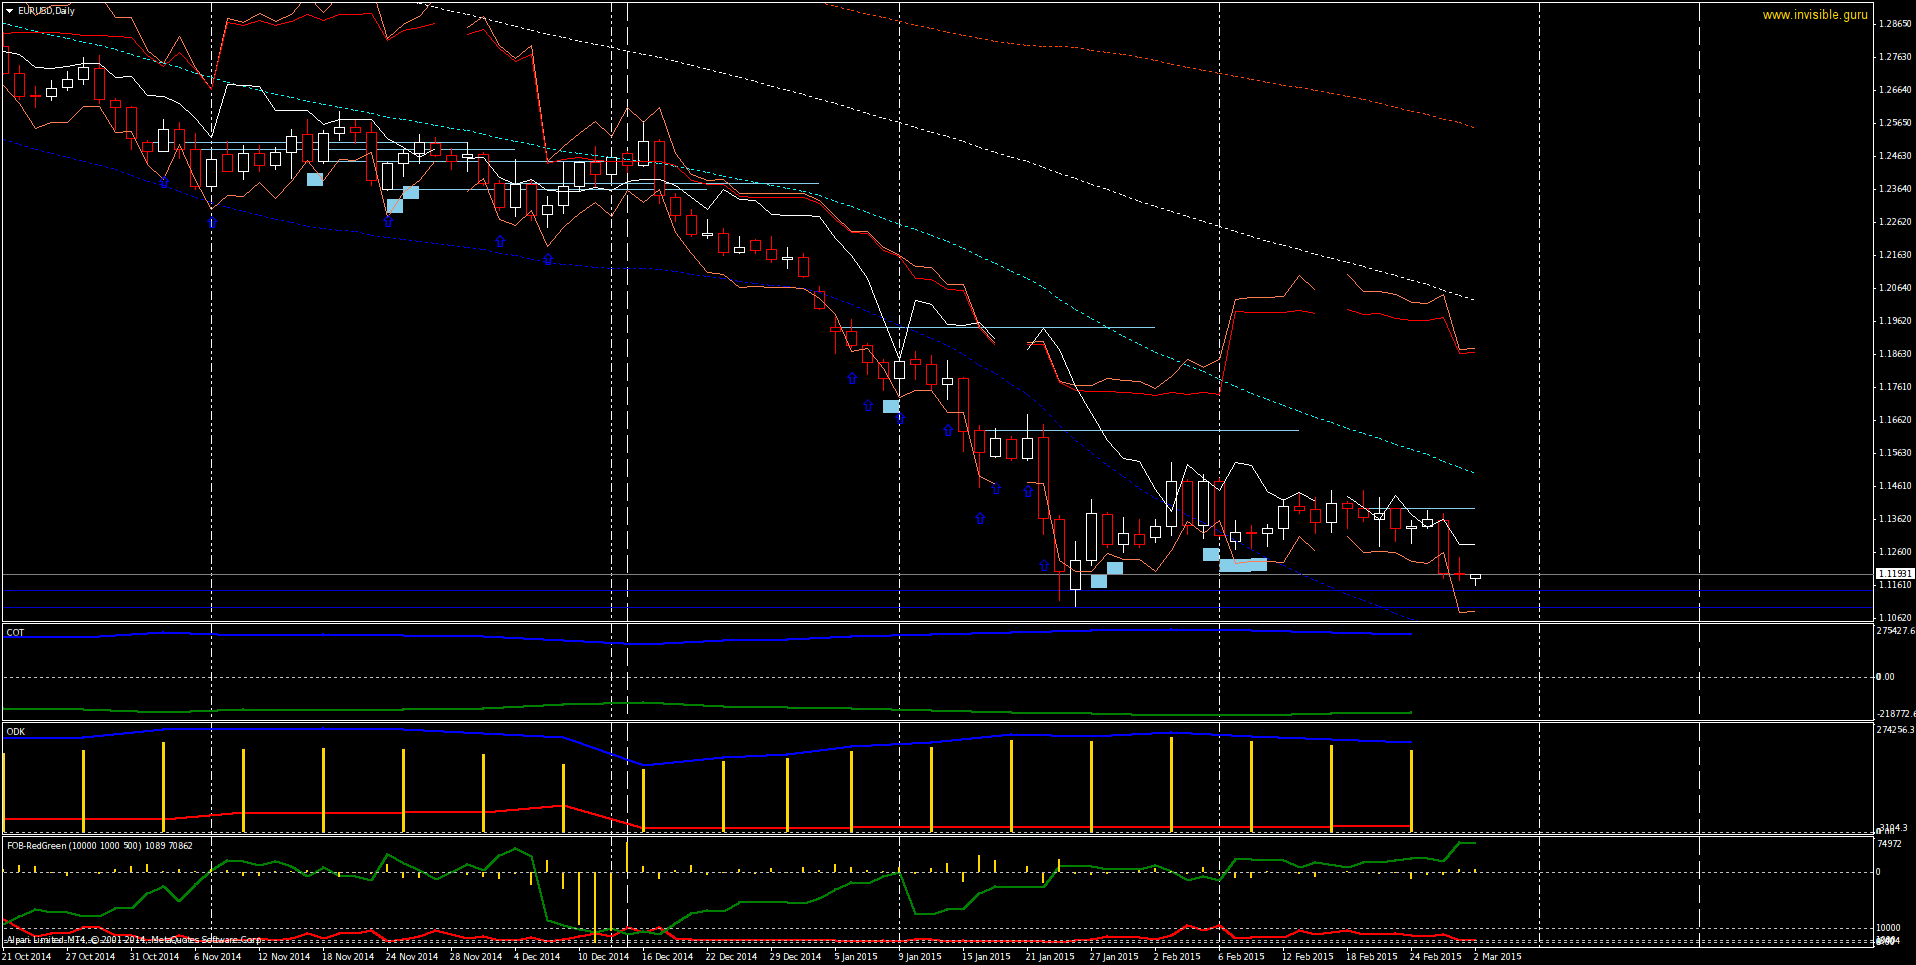Viewport: 1916px width, 965px height.
Task: Click the 6 Feb 2015 date label
Action: [1241, 956]
